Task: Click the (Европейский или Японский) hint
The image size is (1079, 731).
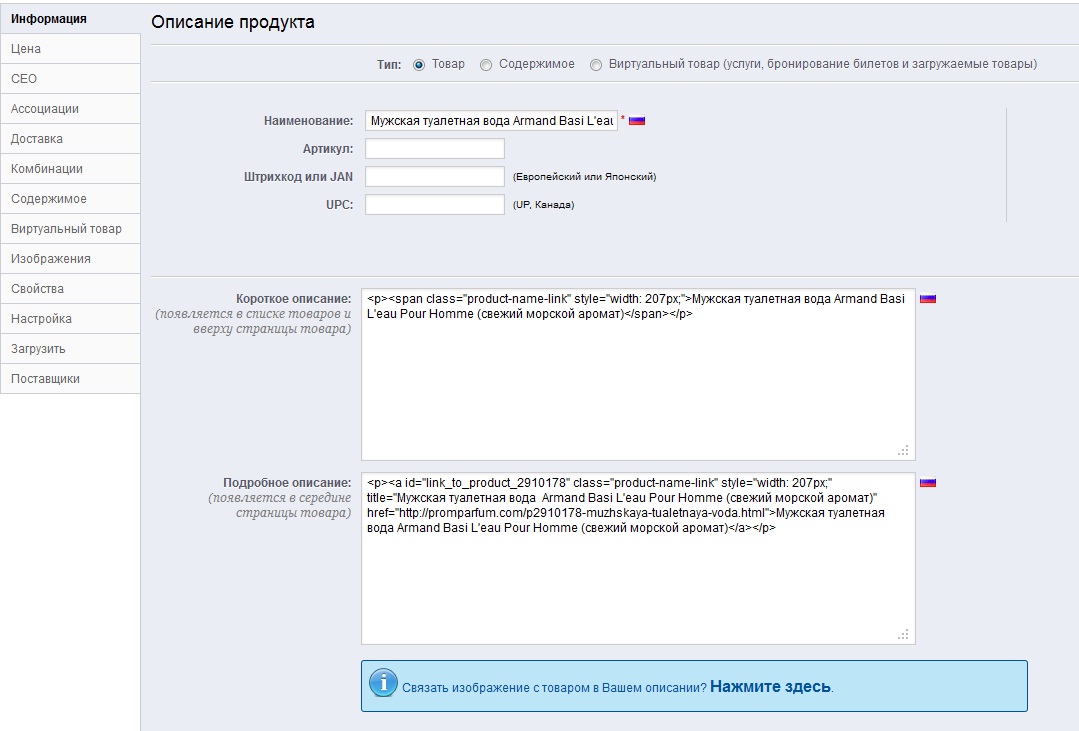Action: [584, 177]
